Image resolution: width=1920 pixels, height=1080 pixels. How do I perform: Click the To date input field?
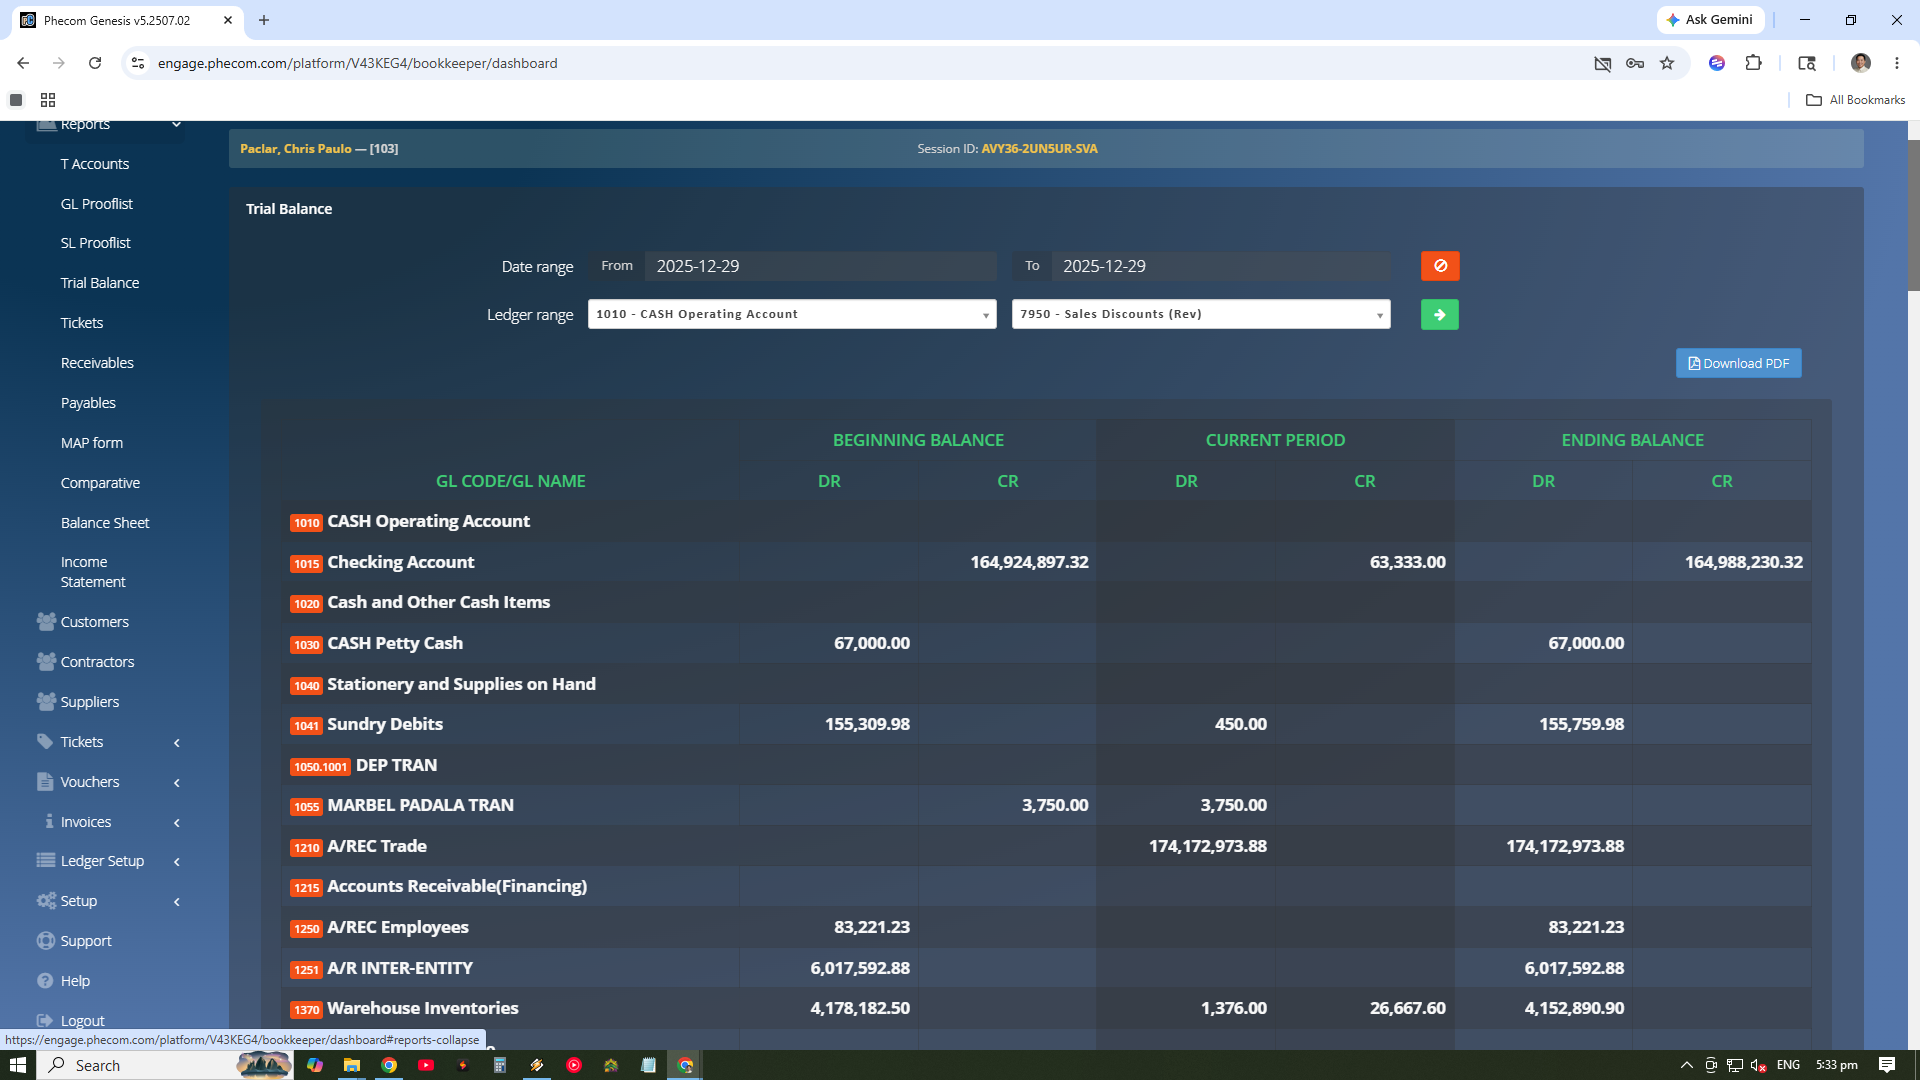pos(1220,266)
